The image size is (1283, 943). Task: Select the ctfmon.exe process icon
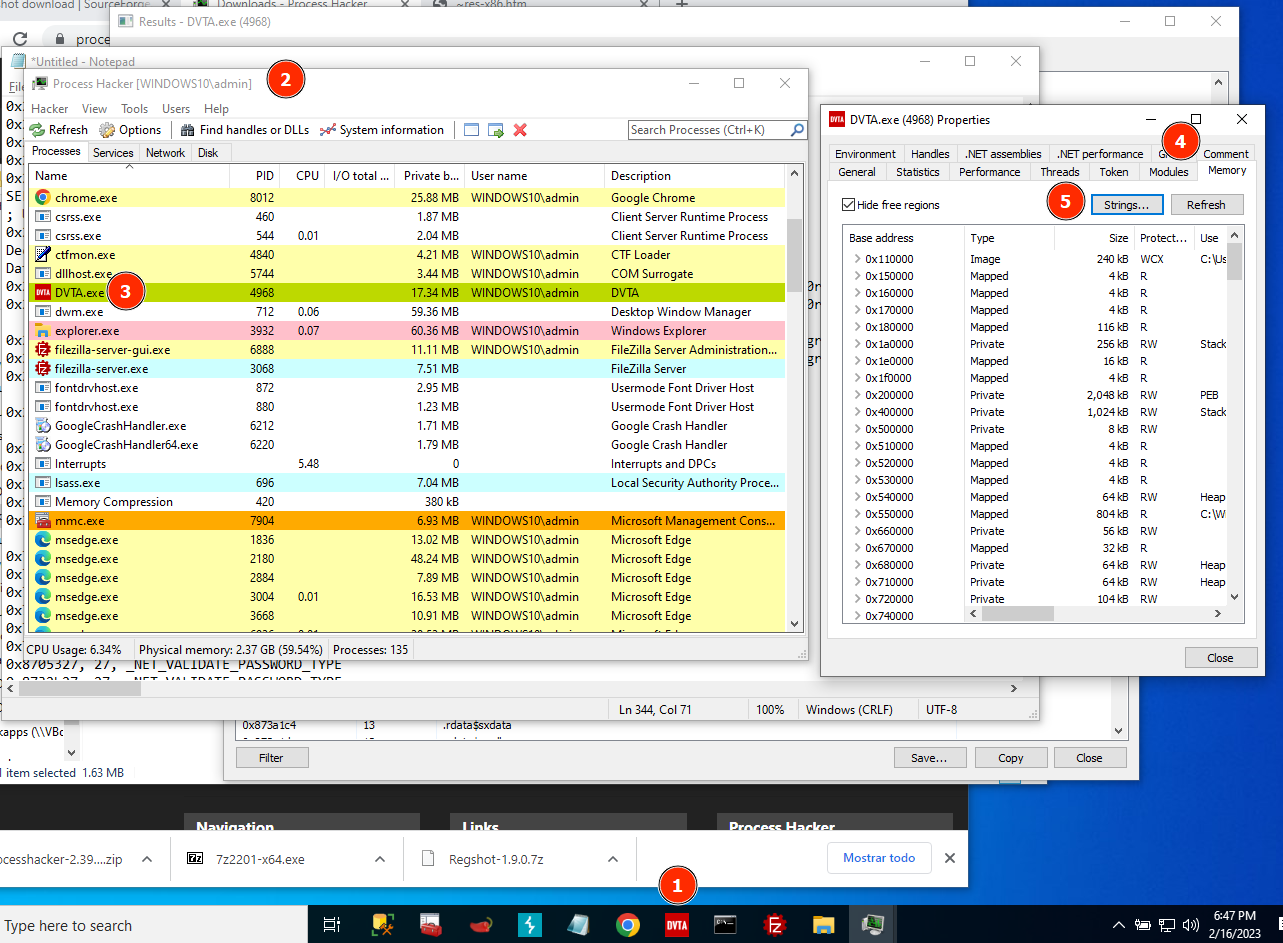pos(43,255)
